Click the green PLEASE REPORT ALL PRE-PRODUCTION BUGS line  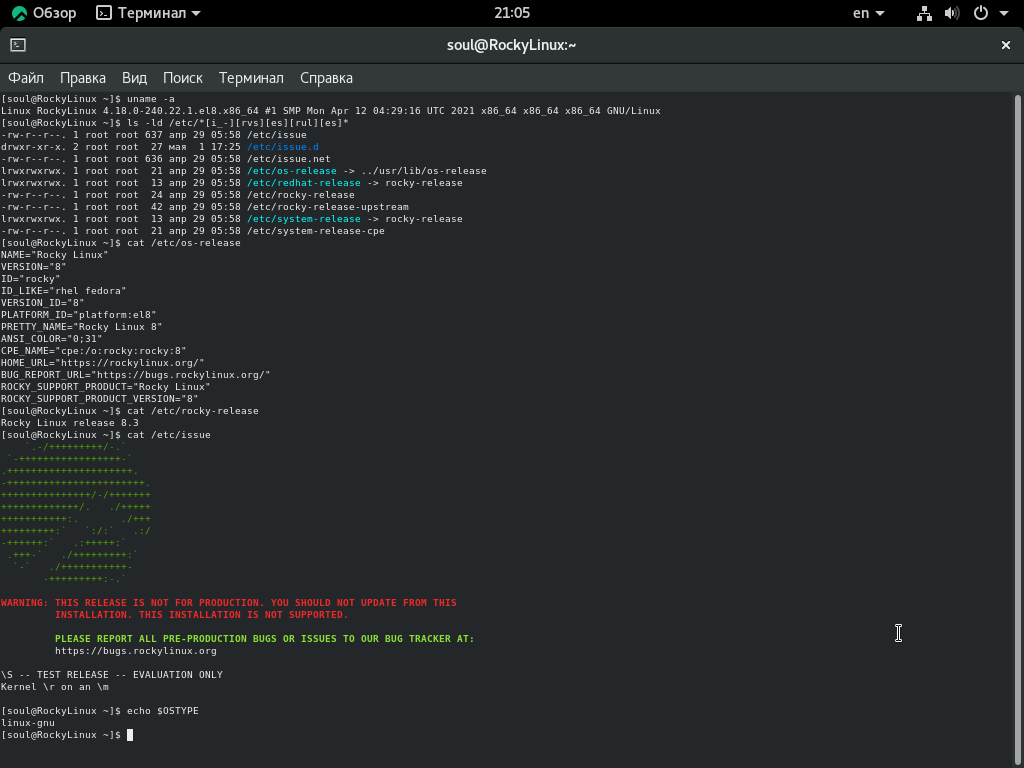(x=264, y=639)
